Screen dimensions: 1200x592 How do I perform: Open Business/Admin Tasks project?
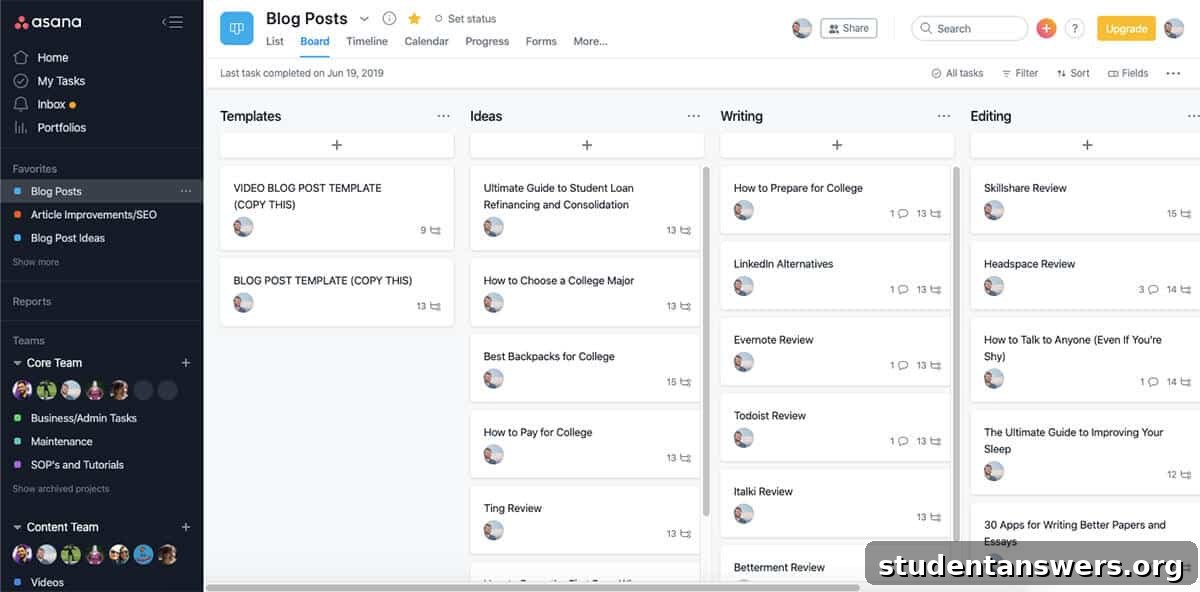tap(83, 418)
